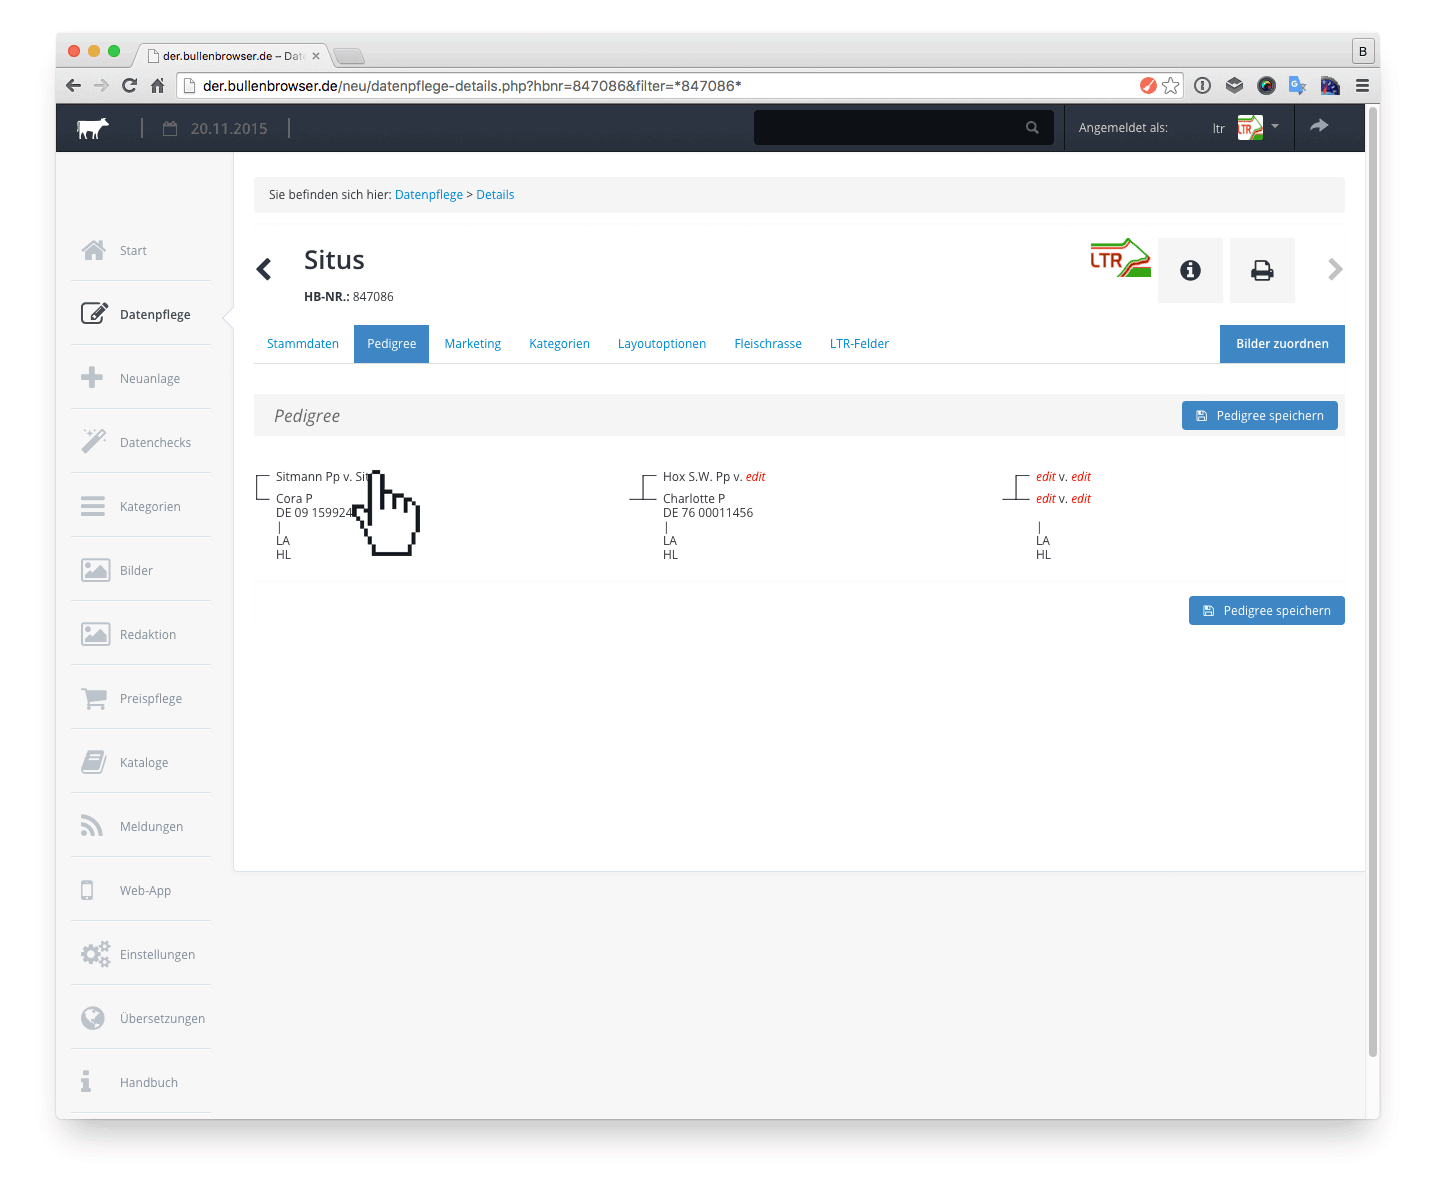Click the printer icon button
The height and width of the screenshot is (1199, 1436).
(1262, 270)
